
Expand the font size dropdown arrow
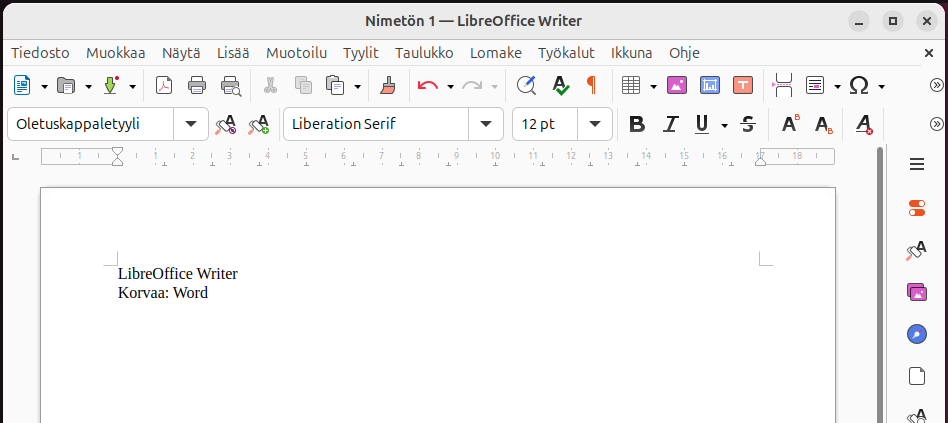[x=595, y=124]
